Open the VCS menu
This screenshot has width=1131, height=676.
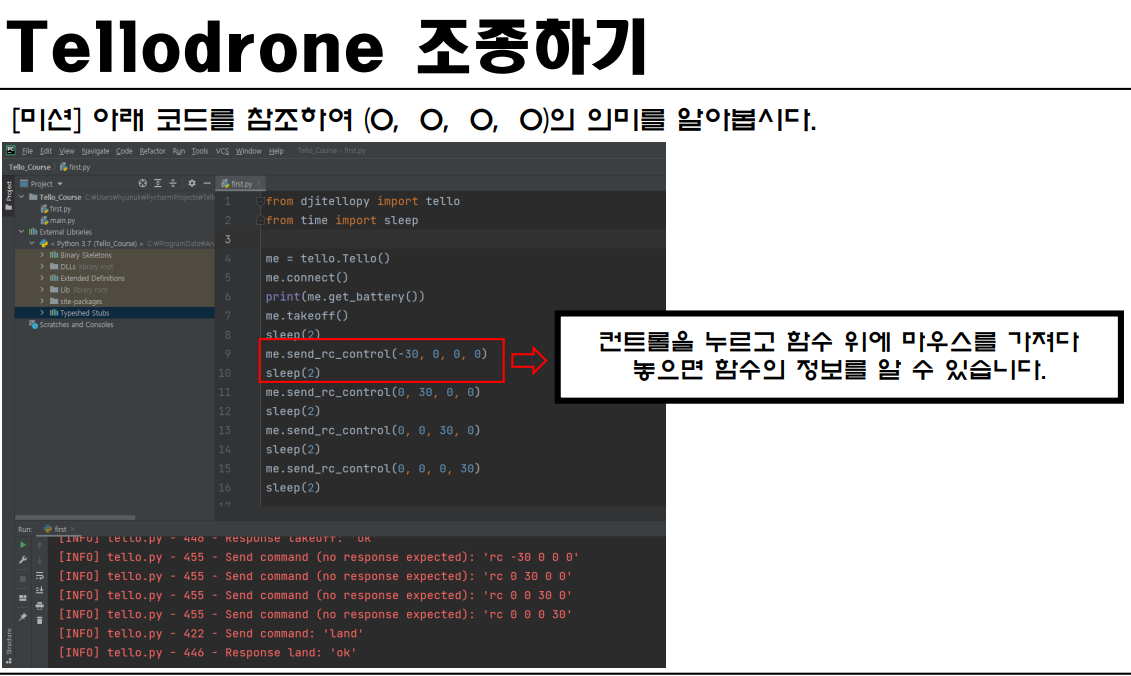point(222,151)
